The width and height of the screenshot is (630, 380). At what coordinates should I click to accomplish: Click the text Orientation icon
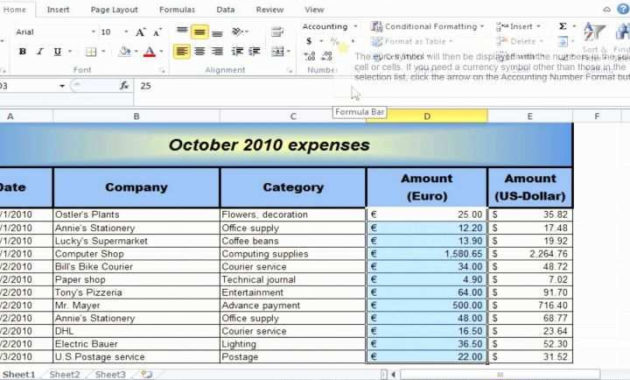238,31
